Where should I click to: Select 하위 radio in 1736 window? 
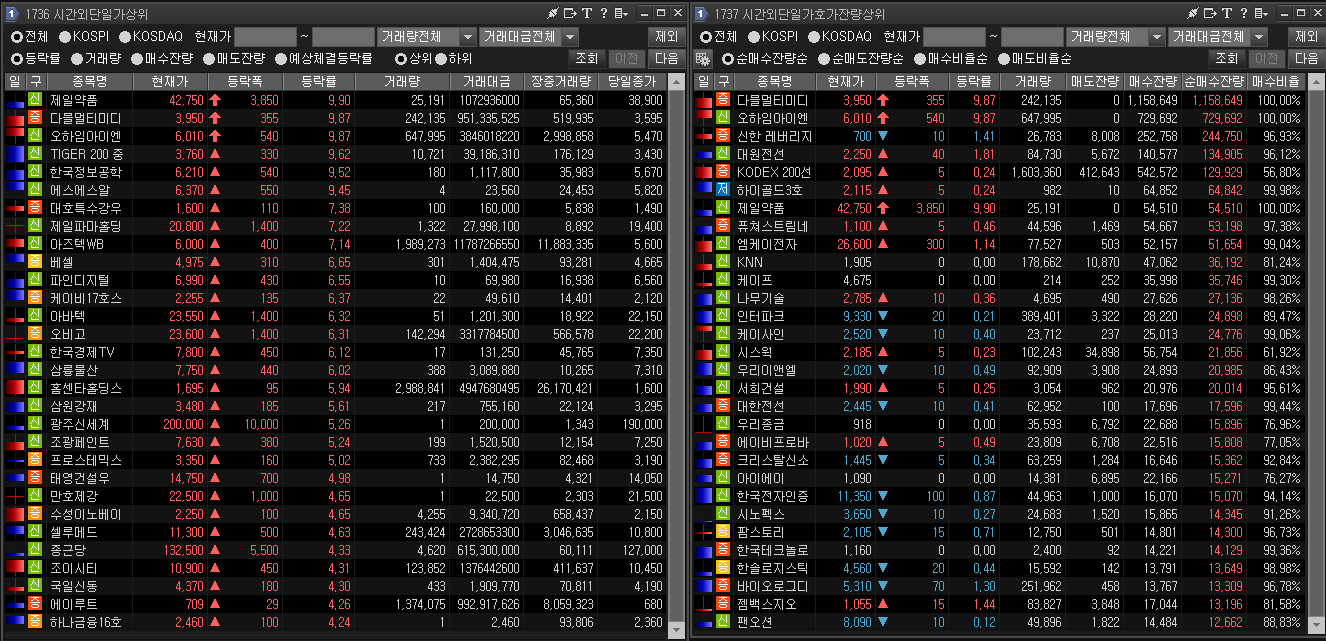(440, 59)
